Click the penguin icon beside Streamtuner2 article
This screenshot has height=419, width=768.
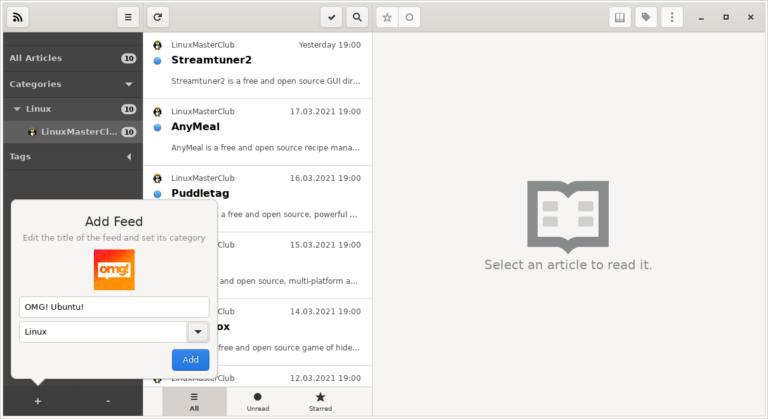[x=157, y=45]
